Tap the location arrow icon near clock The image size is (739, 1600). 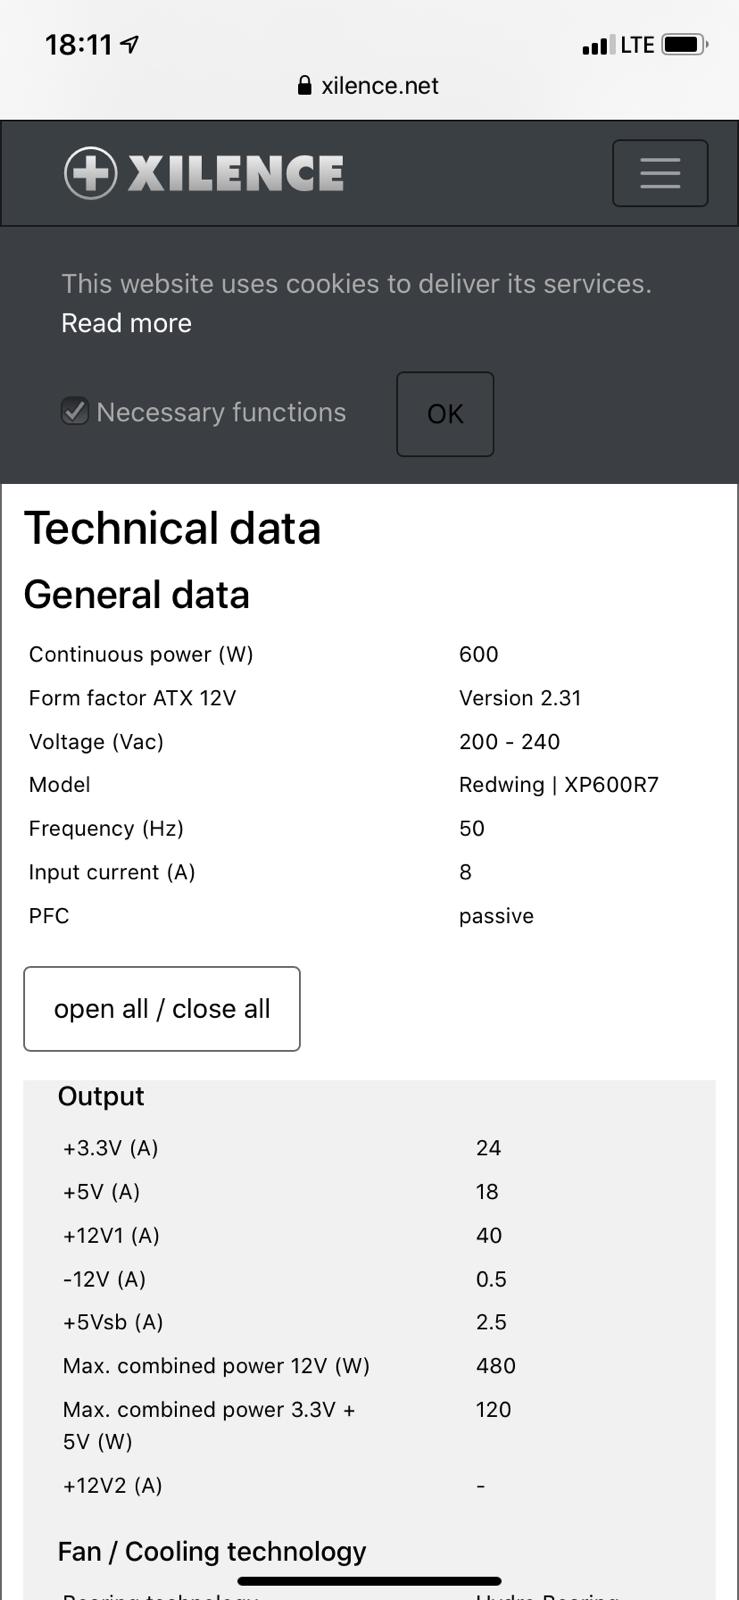point(130,44)
